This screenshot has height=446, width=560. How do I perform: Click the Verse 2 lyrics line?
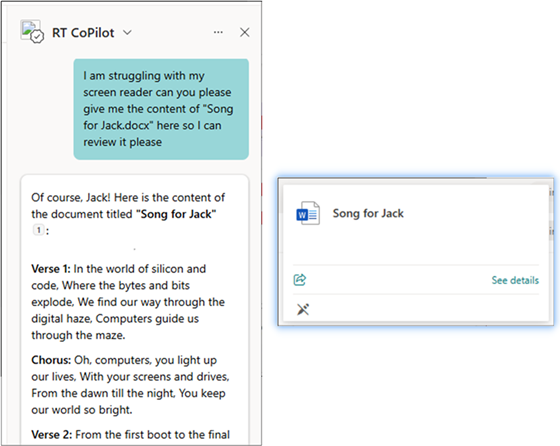[x=130, y=435]
